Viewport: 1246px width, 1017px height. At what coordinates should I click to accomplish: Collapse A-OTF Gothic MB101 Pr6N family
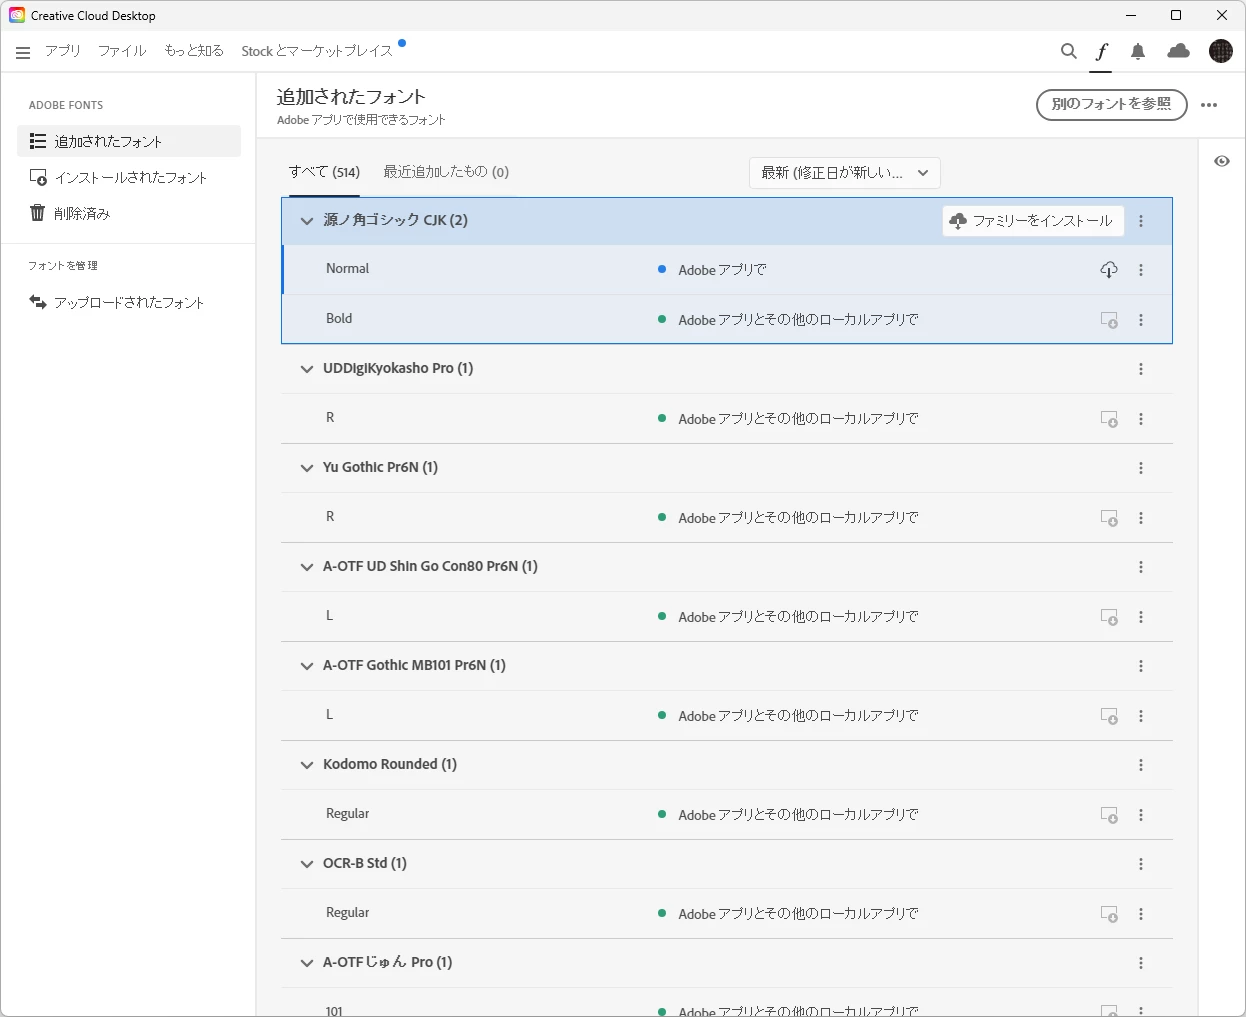tap(307, 666)
